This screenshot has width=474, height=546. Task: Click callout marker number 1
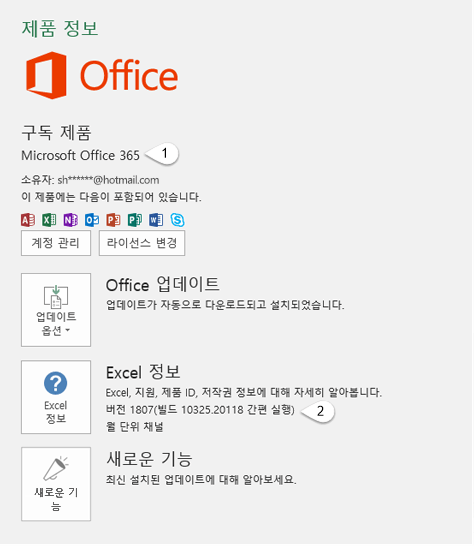tap(162, 154)
